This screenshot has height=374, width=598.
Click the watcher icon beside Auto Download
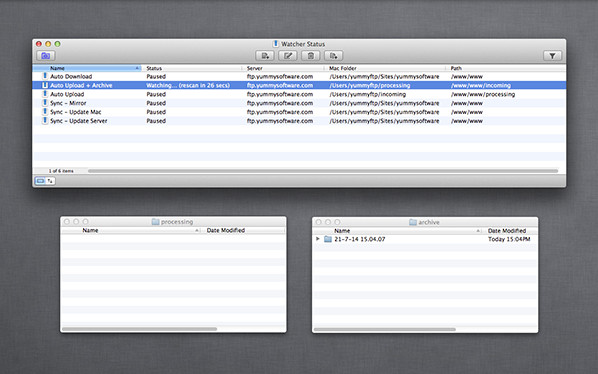(x=45, y=76)
